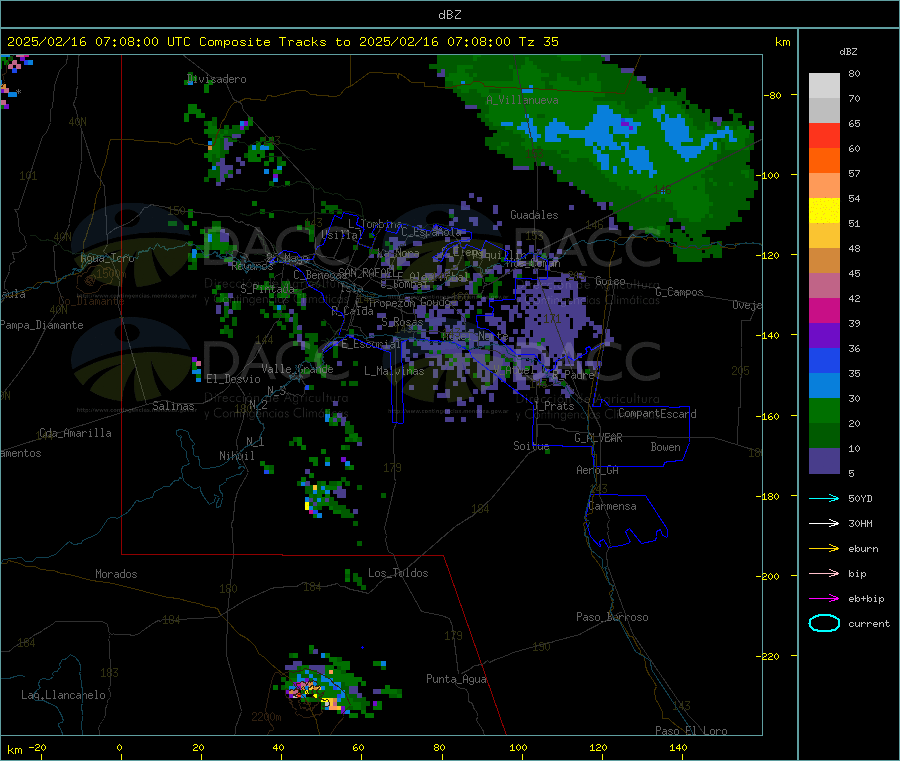Click the pink bip arrow in legend
Image resolution: width=900 pixels, height=761 pixels.
click(x=824, y=573)
